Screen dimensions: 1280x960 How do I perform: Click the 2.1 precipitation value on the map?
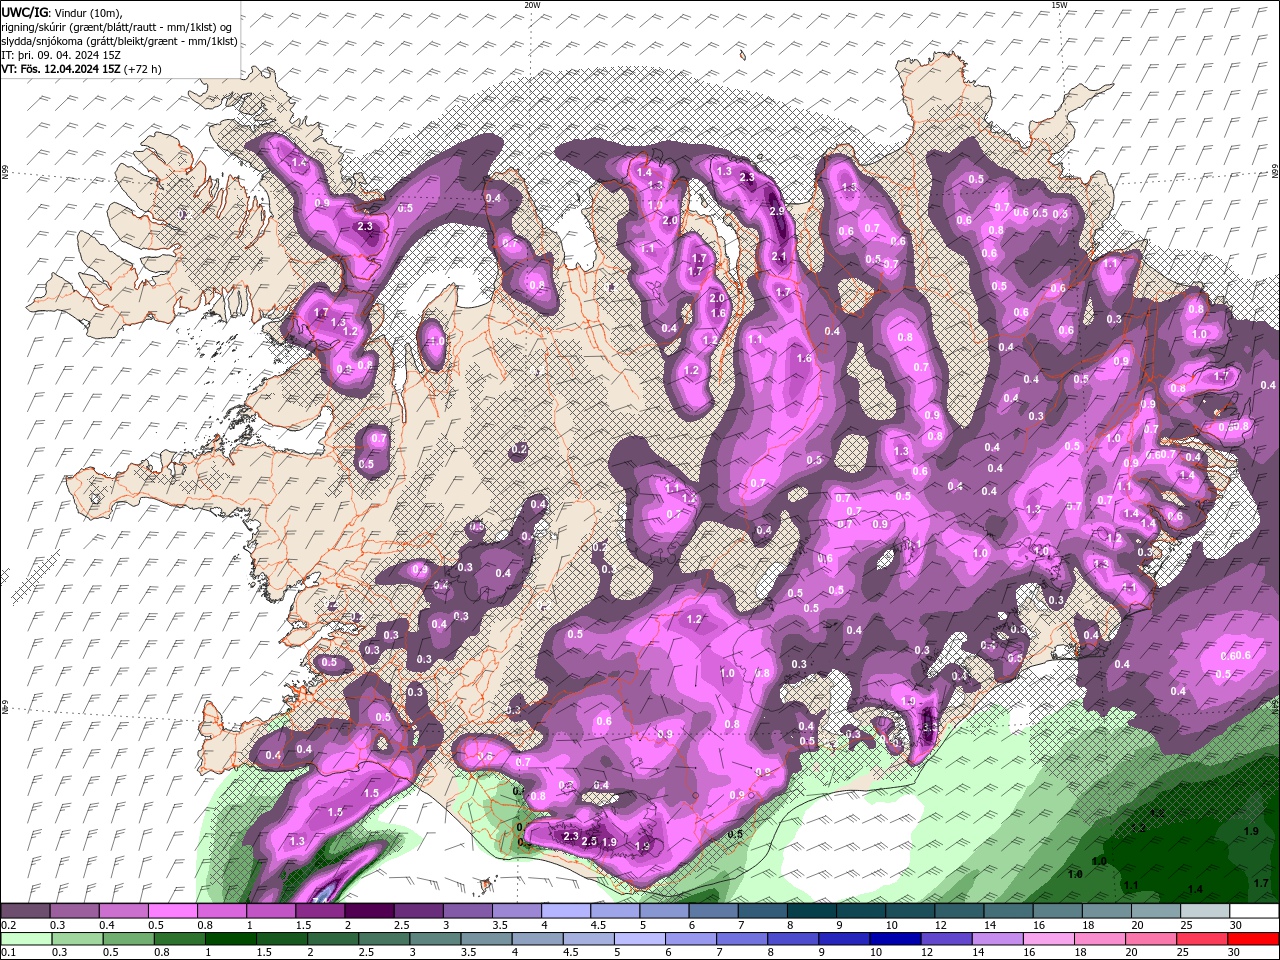pos(780,256)
